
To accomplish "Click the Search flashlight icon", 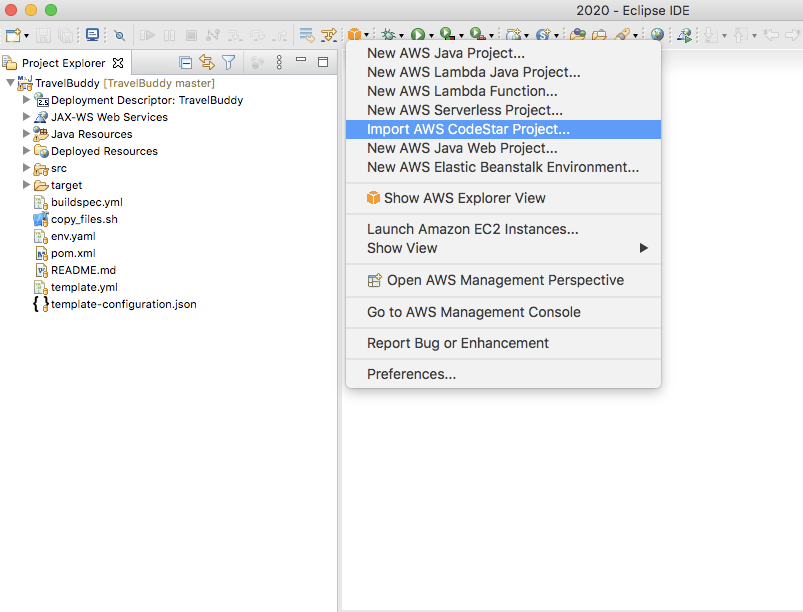I will click(622, 35).
